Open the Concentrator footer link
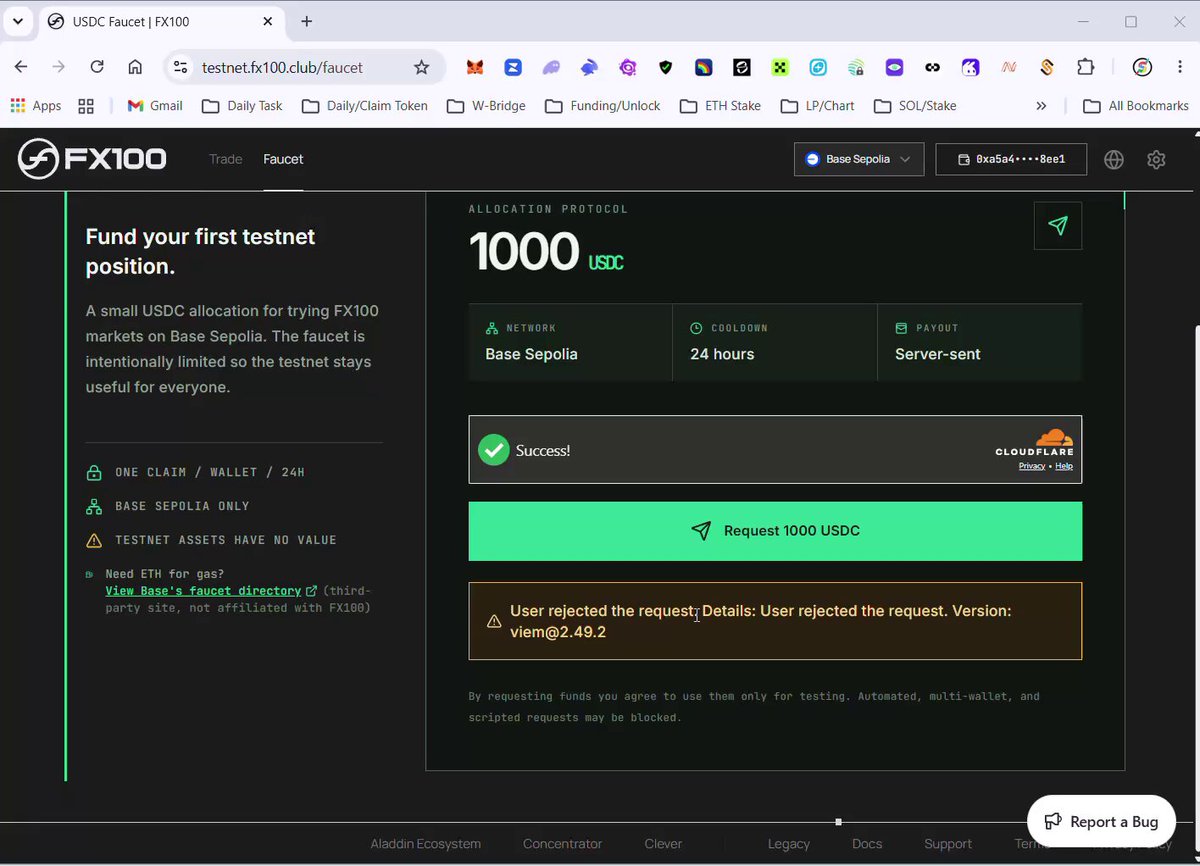 [x=562, y=844]
